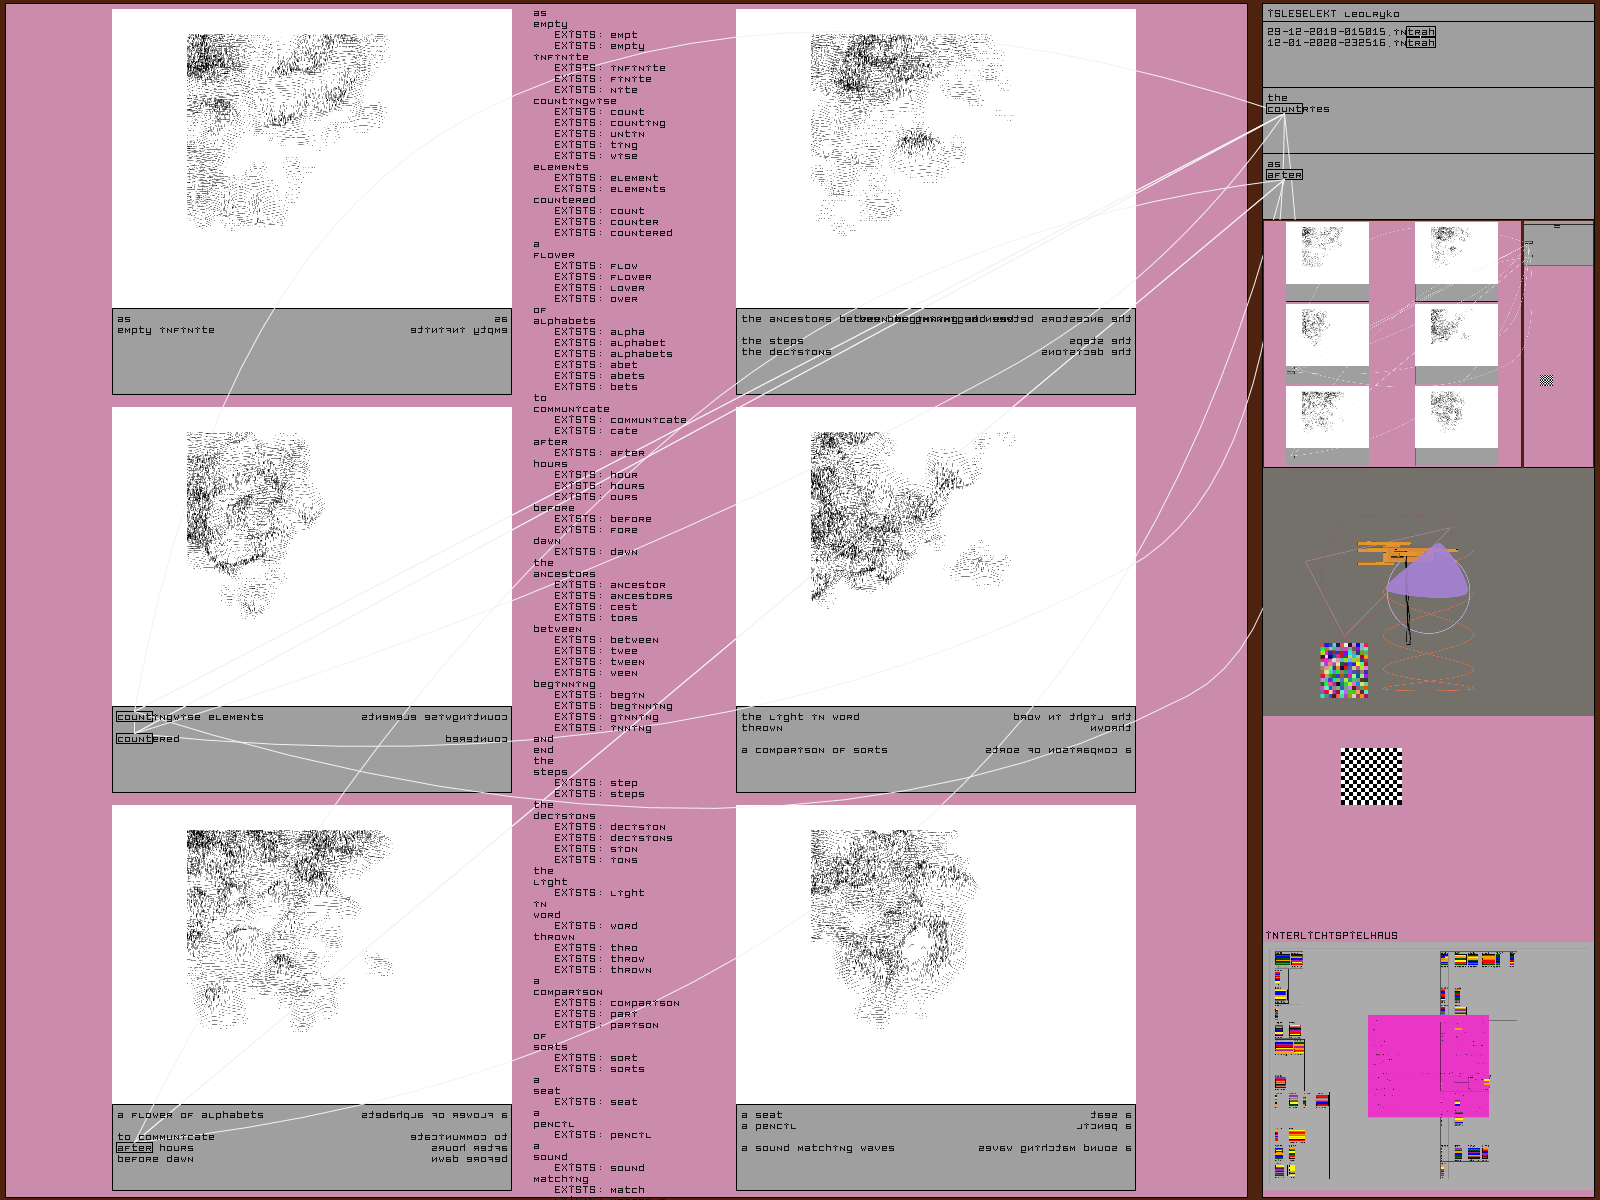Click the multicolored pixel grid square
The height and width of the screenshot is (1200, 1600).
pos(1344,670)
